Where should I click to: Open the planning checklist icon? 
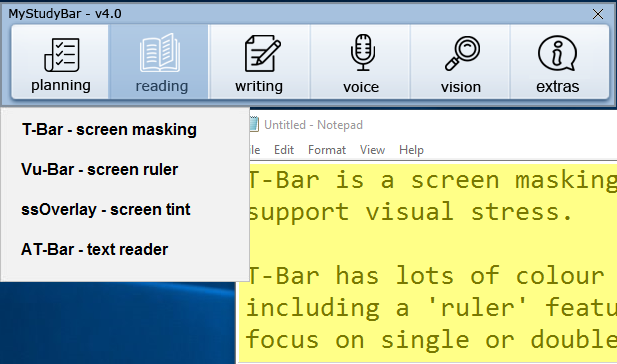coord(61,55)
